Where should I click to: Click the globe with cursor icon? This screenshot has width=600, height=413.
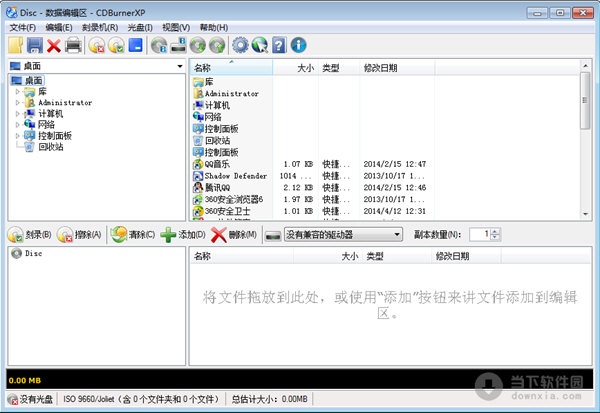260,45
